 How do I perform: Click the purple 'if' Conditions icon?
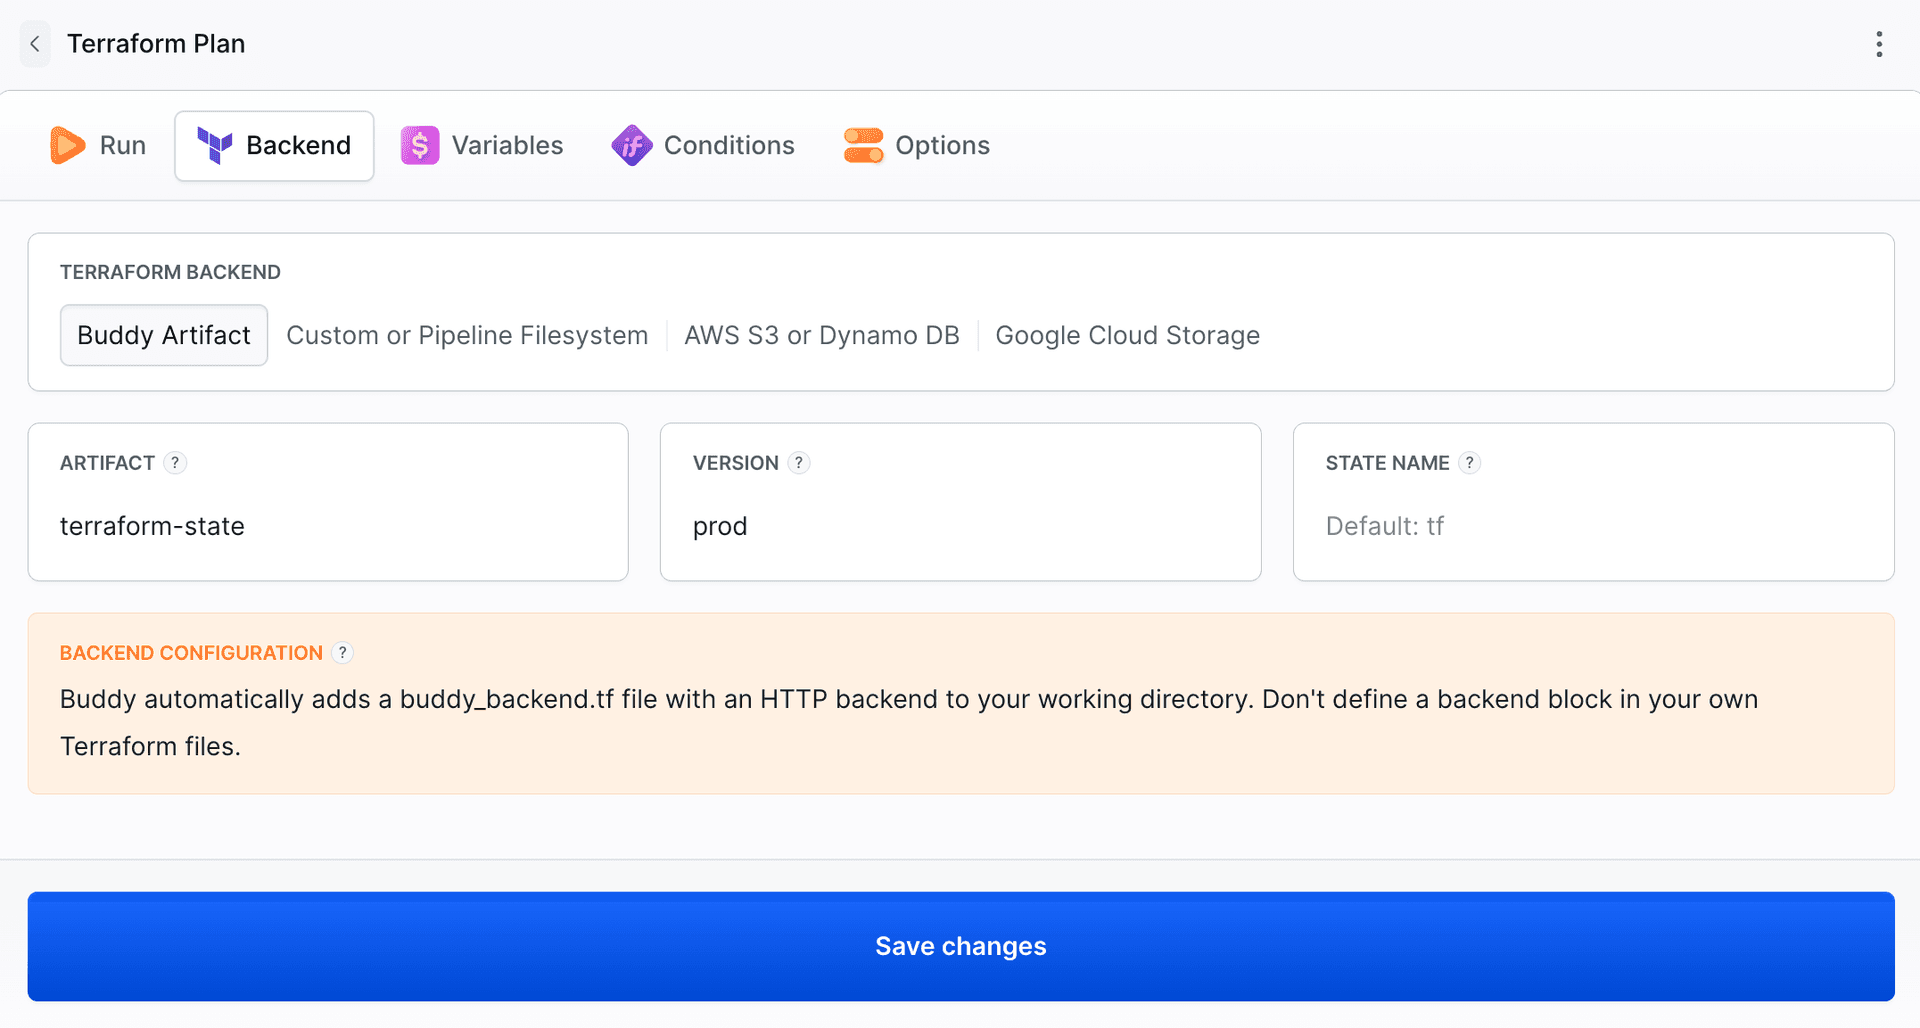[632, 146]
